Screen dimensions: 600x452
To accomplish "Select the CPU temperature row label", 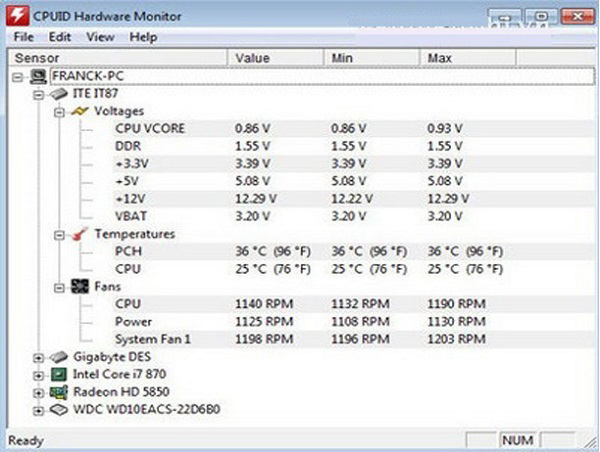I will pos(128,269).
